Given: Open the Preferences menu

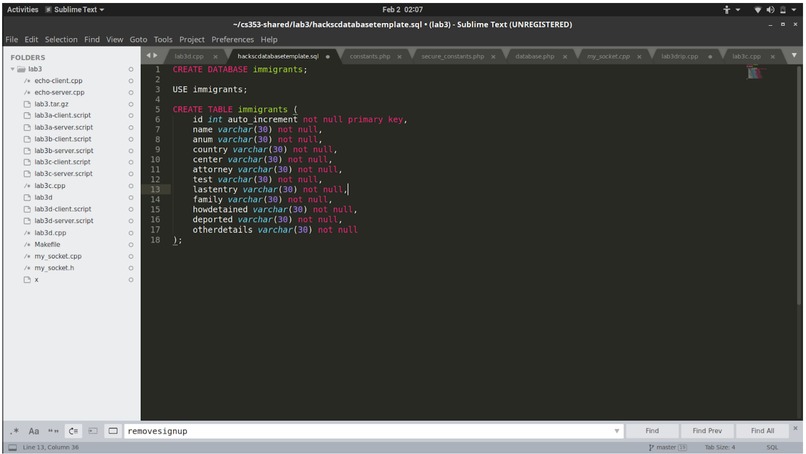Looking at the screenshot, I should (232, 40).
